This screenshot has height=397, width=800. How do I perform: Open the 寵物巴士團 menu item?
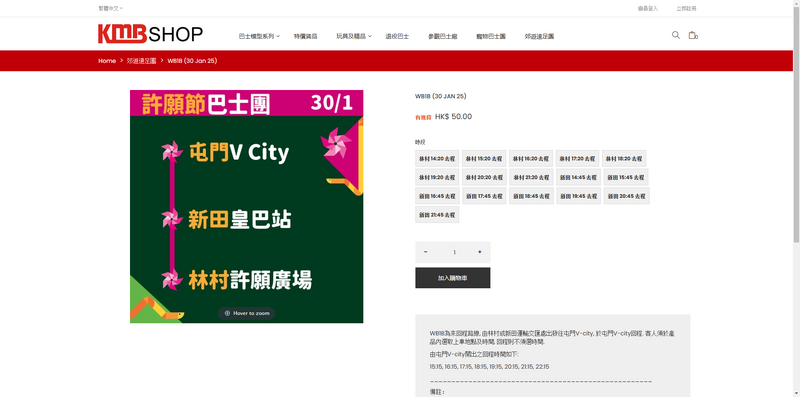point(491,37)
